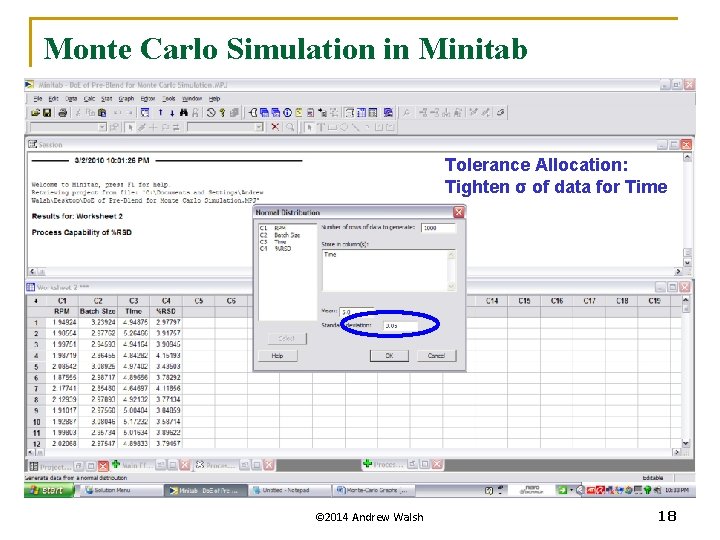Viewport: 720px width, 540px height.
Task: Click the Close All Graphs icon
Action: (x=388, y=112)
